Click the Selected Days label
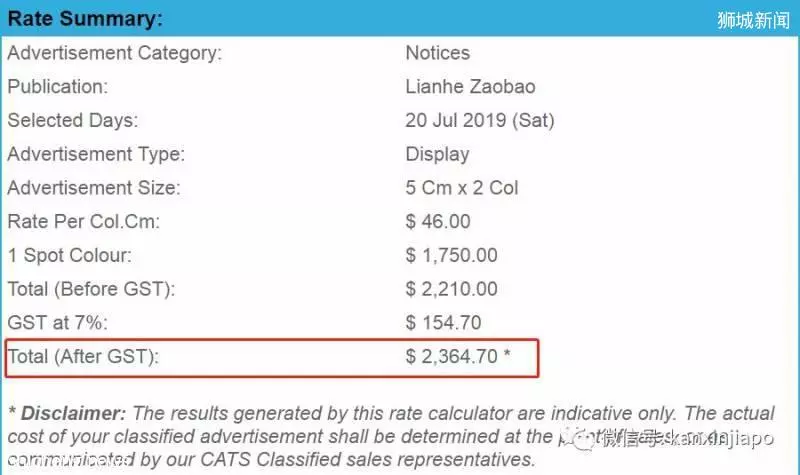Screen dimensions: 800x475 tap(72, 120)
